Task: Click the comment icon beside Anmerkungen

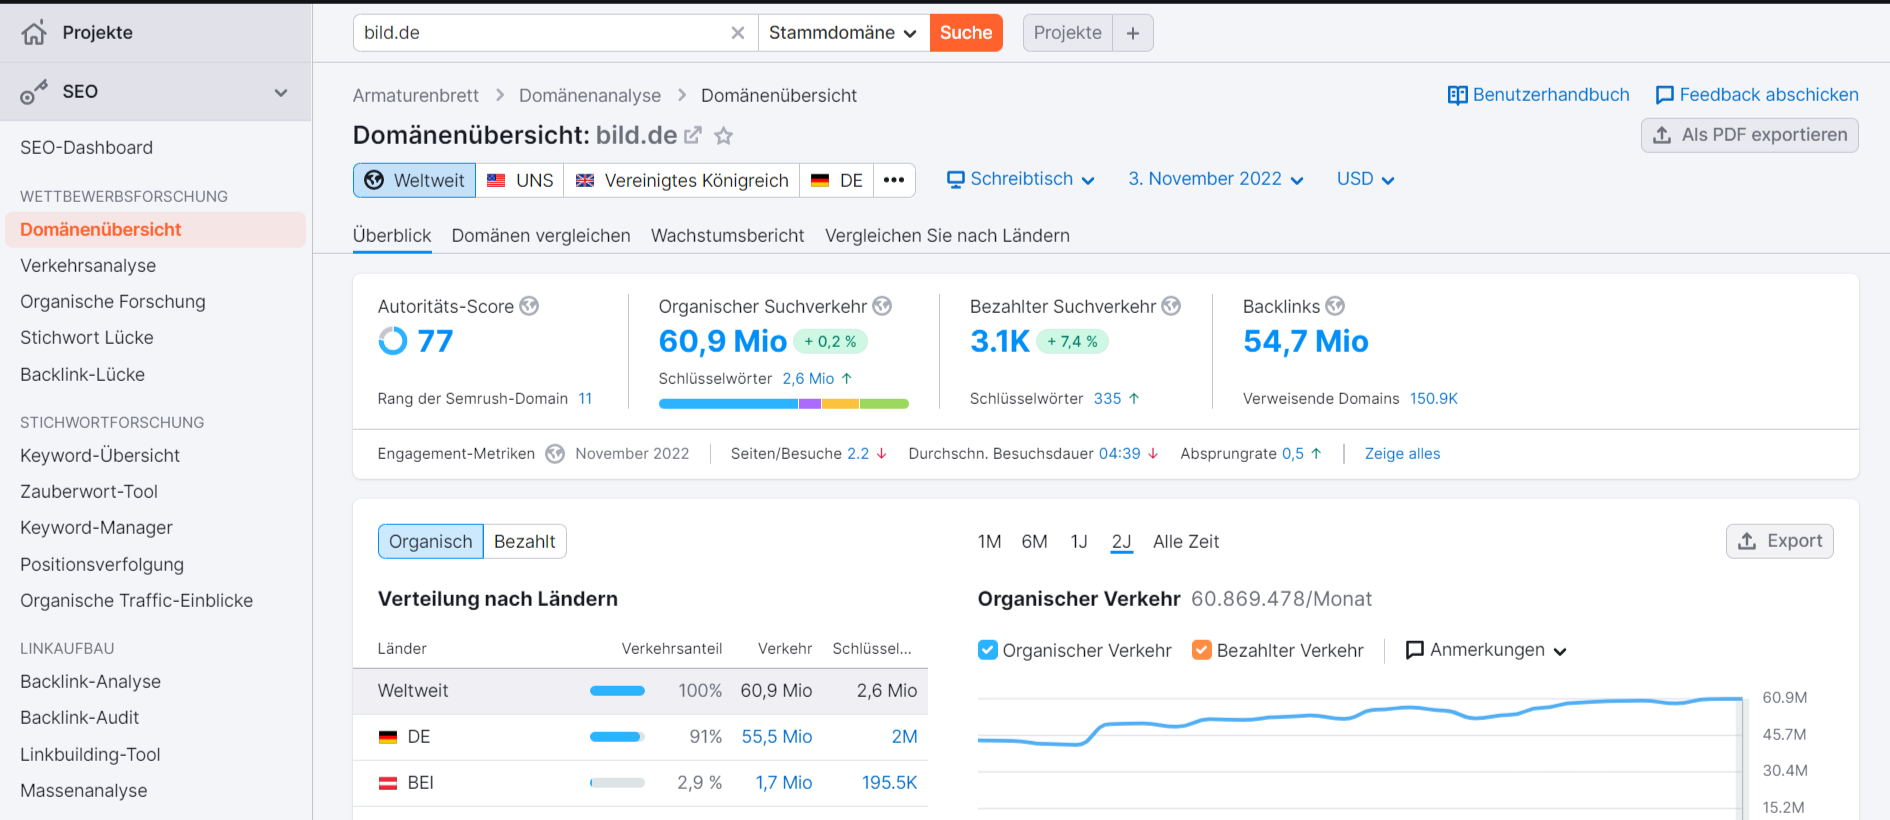Action: click(x=1415, y=650)
